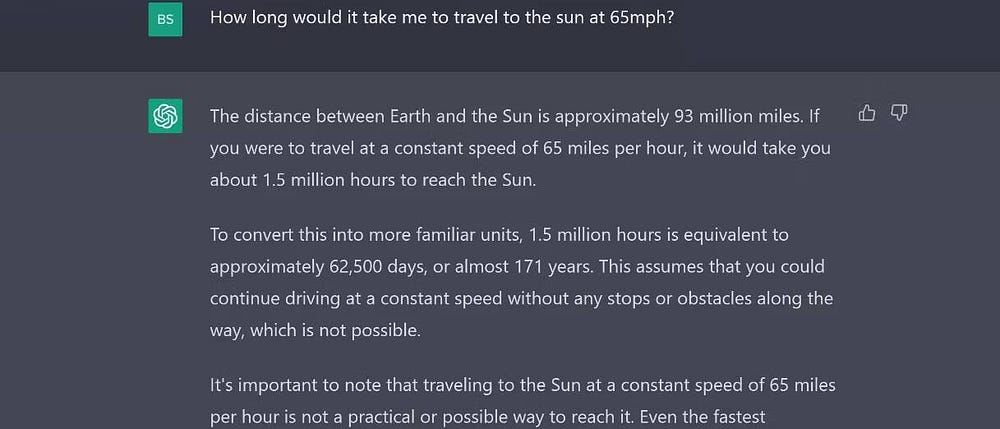This screenshot has height=429, width=1000.
Task: Dislike the response with thumbs down
Action: (x=898, y=113)
